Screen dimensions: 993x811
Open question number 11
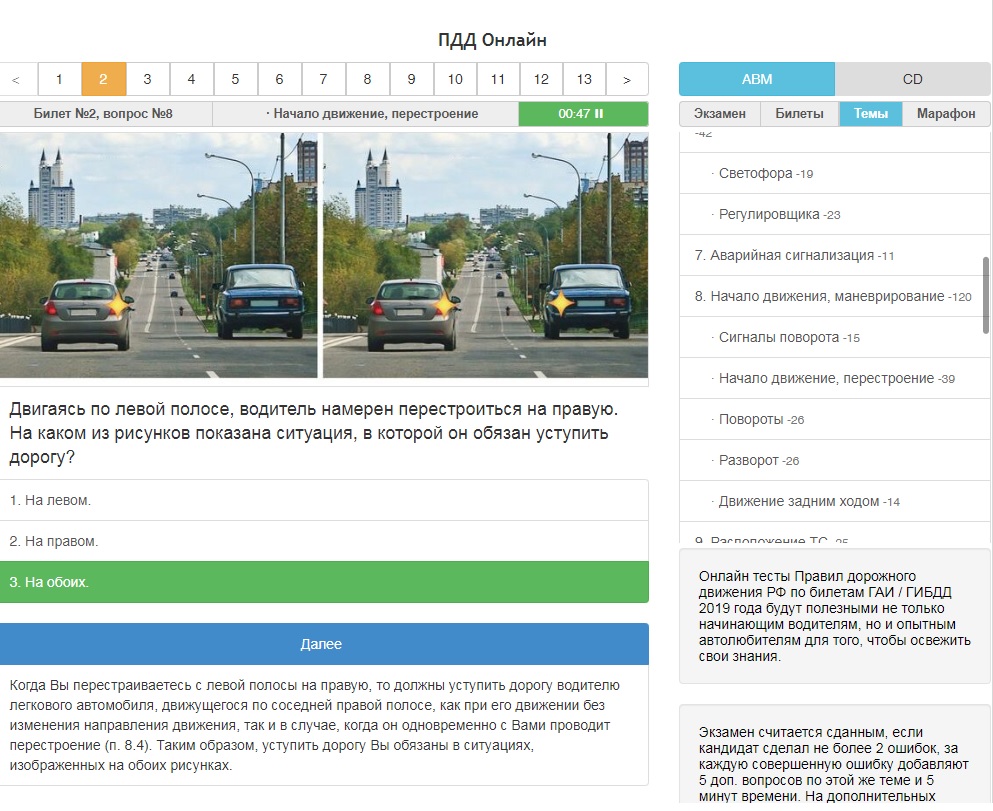[498, 79]
